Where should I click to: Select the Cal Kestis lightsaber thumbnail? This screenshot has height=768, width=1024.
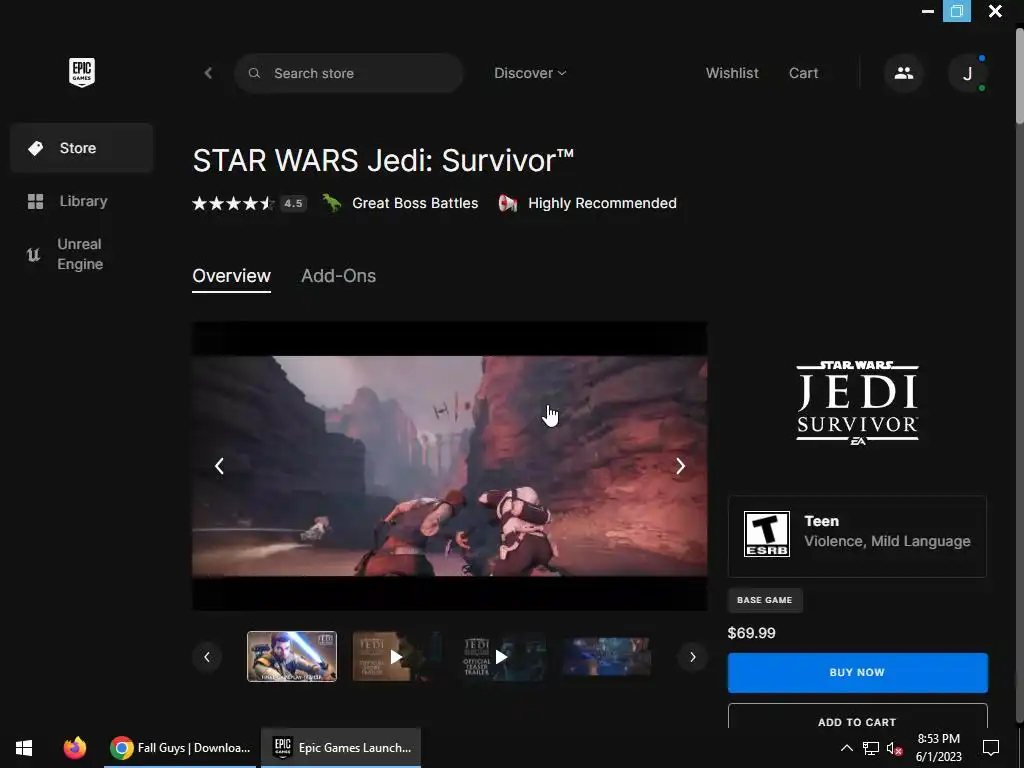(x=292, y=656)
